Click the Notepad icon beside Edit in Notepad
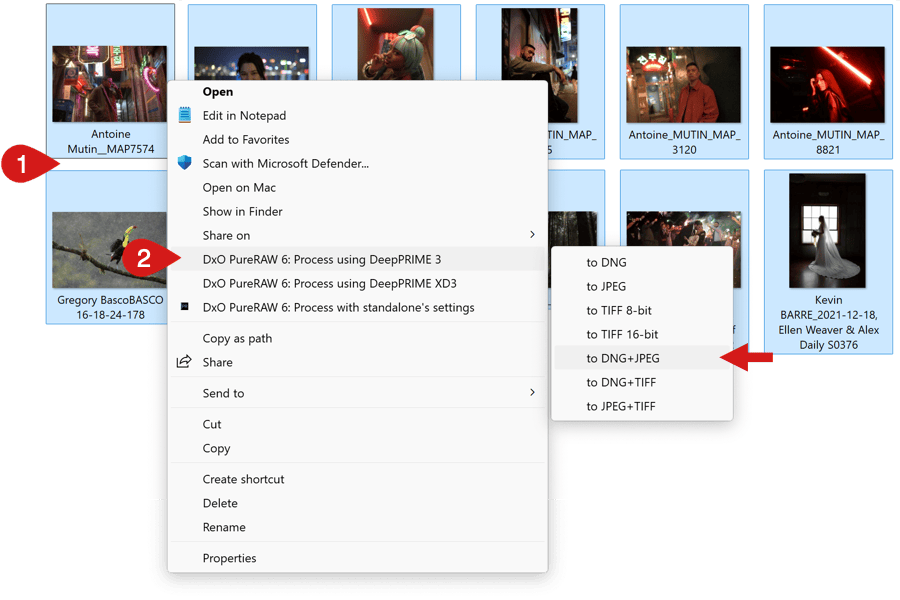Image resolution: width=900 pixels, height=600 pixels. click(184, 115)
